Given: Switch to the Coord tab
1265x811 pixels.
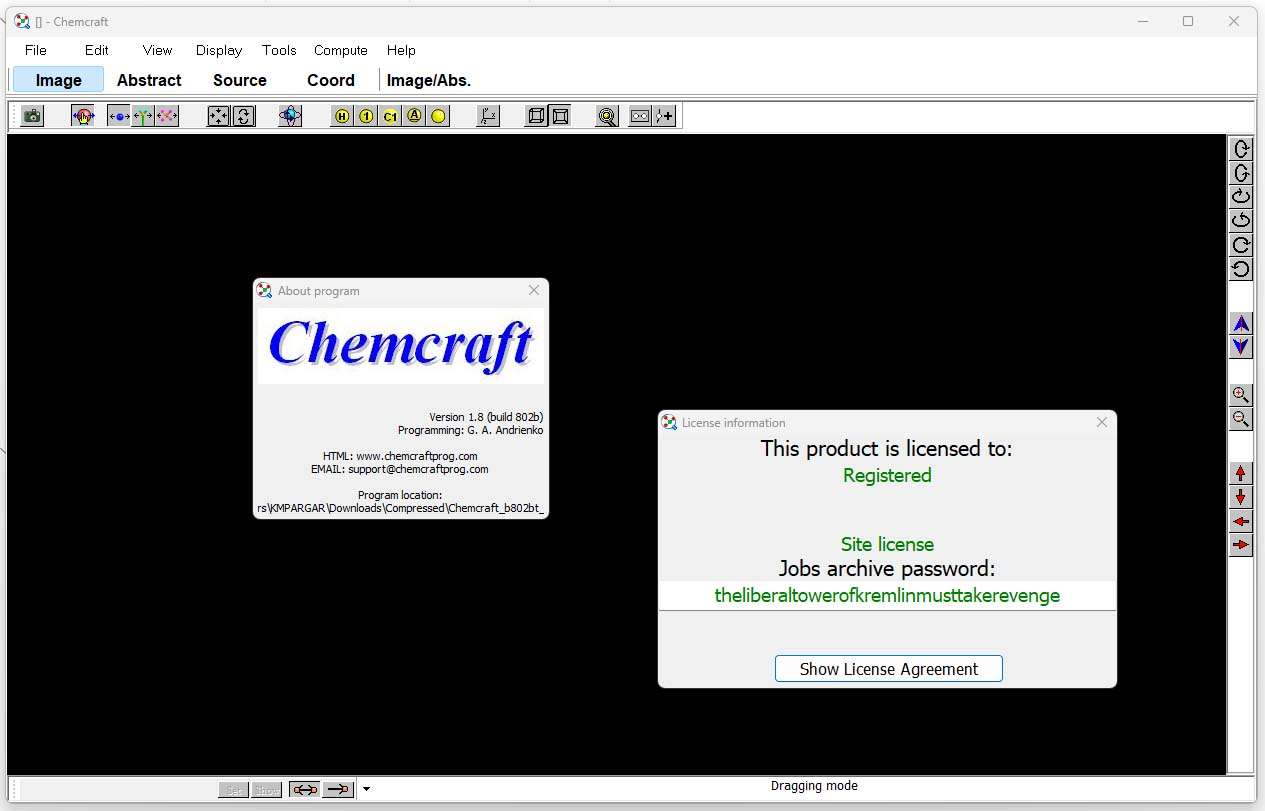Looking at the screenshot, I should (330, 80).
